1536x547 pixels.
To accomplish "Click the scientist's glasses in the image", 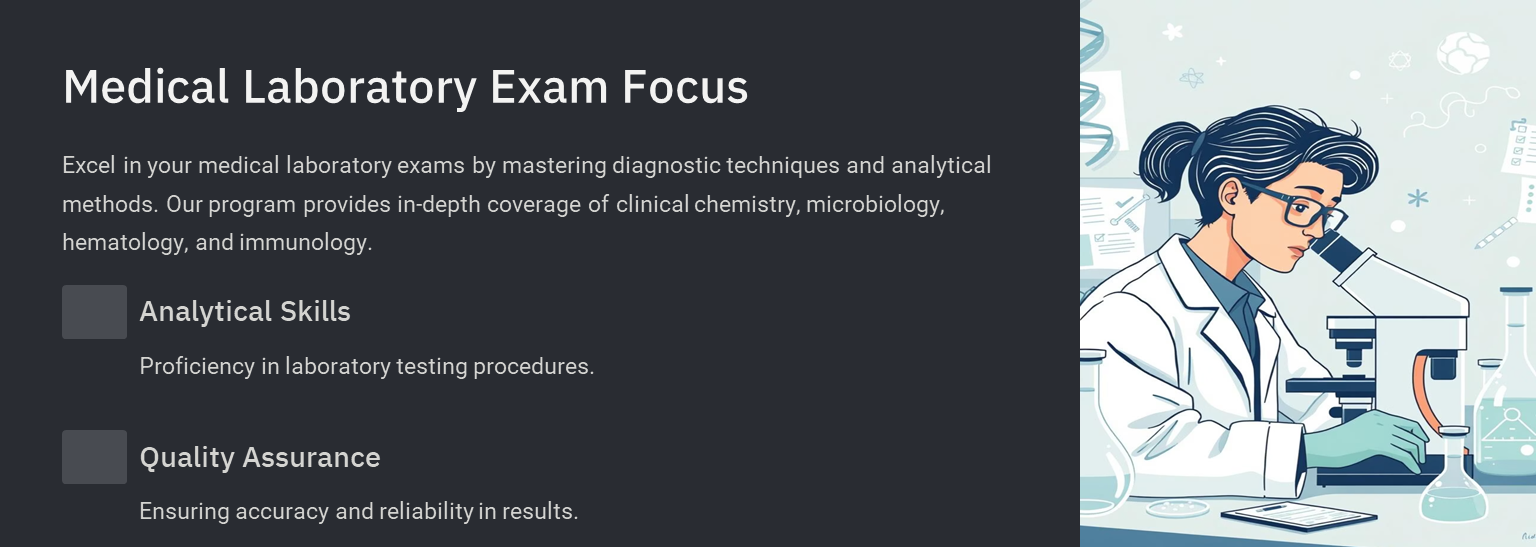I will click(x=1296, y=208).
